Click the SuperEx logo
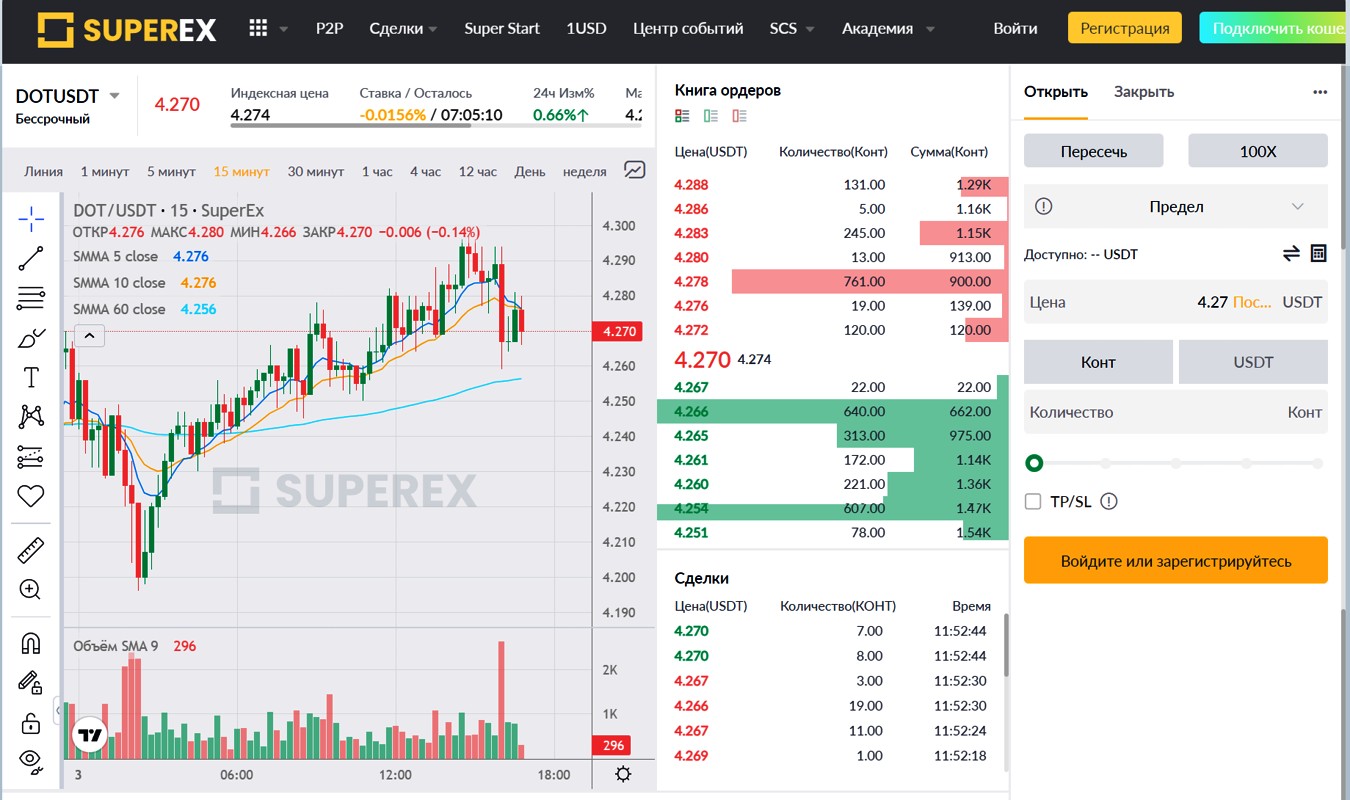The height and width of the screenshot is (800, 1350). pos(127,30)
